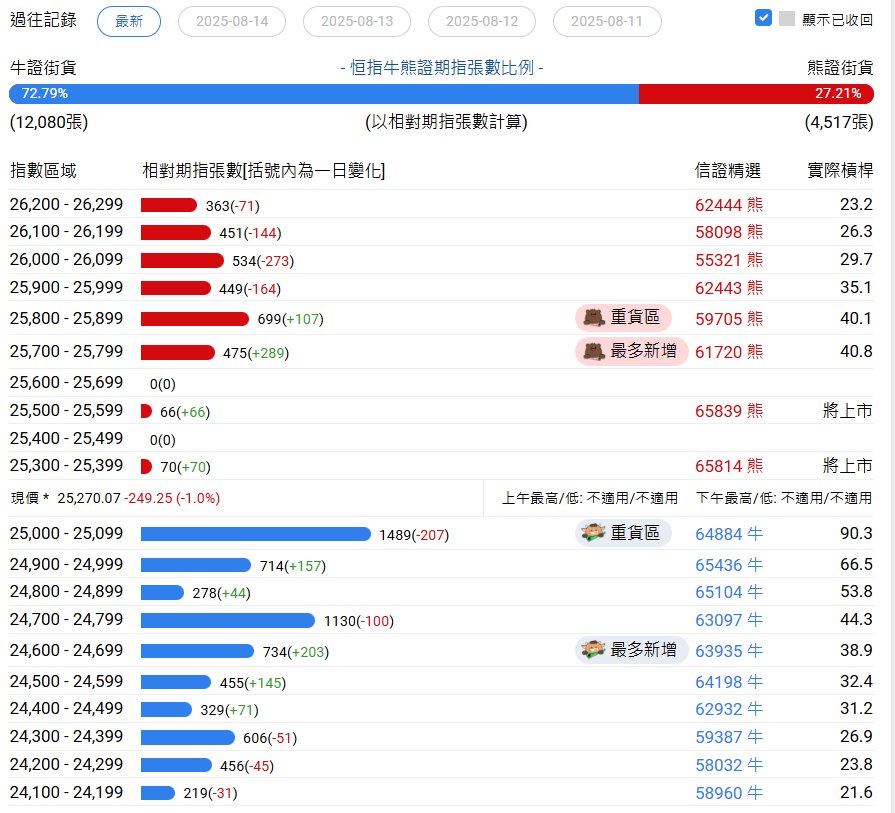Click the bear icon in 25,700 最多新增 badge
Viewport: 895px width, 813px height.
coord(594,351)
